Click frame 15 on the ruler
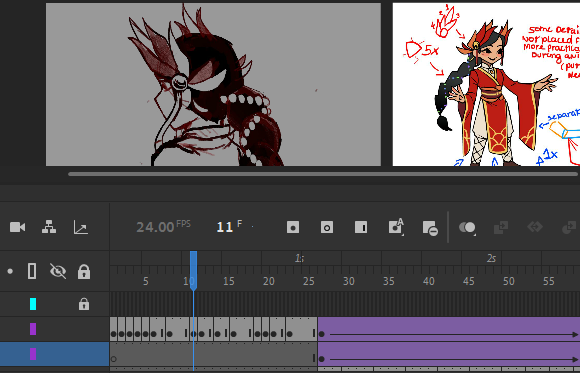 pos(229,281)
